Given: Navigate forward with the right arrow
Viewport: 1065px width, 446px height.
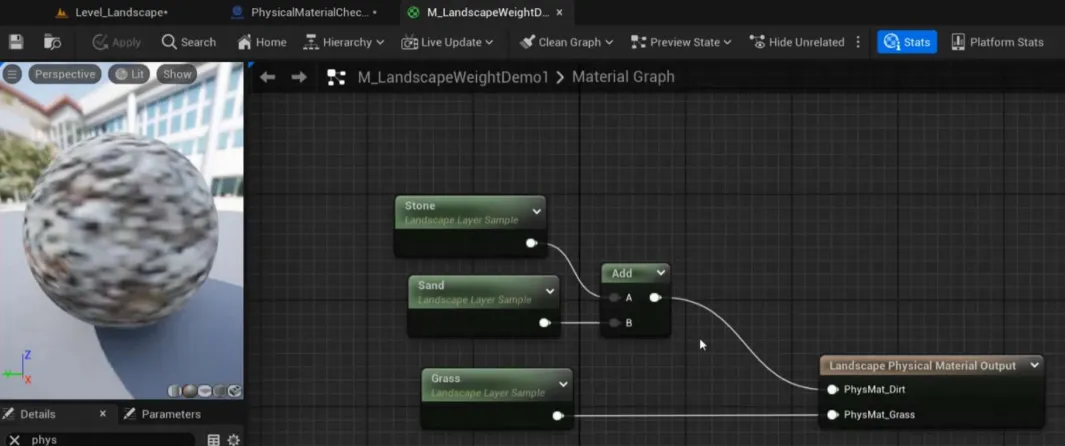Looking at the screenshot, I should pos(299,77).
